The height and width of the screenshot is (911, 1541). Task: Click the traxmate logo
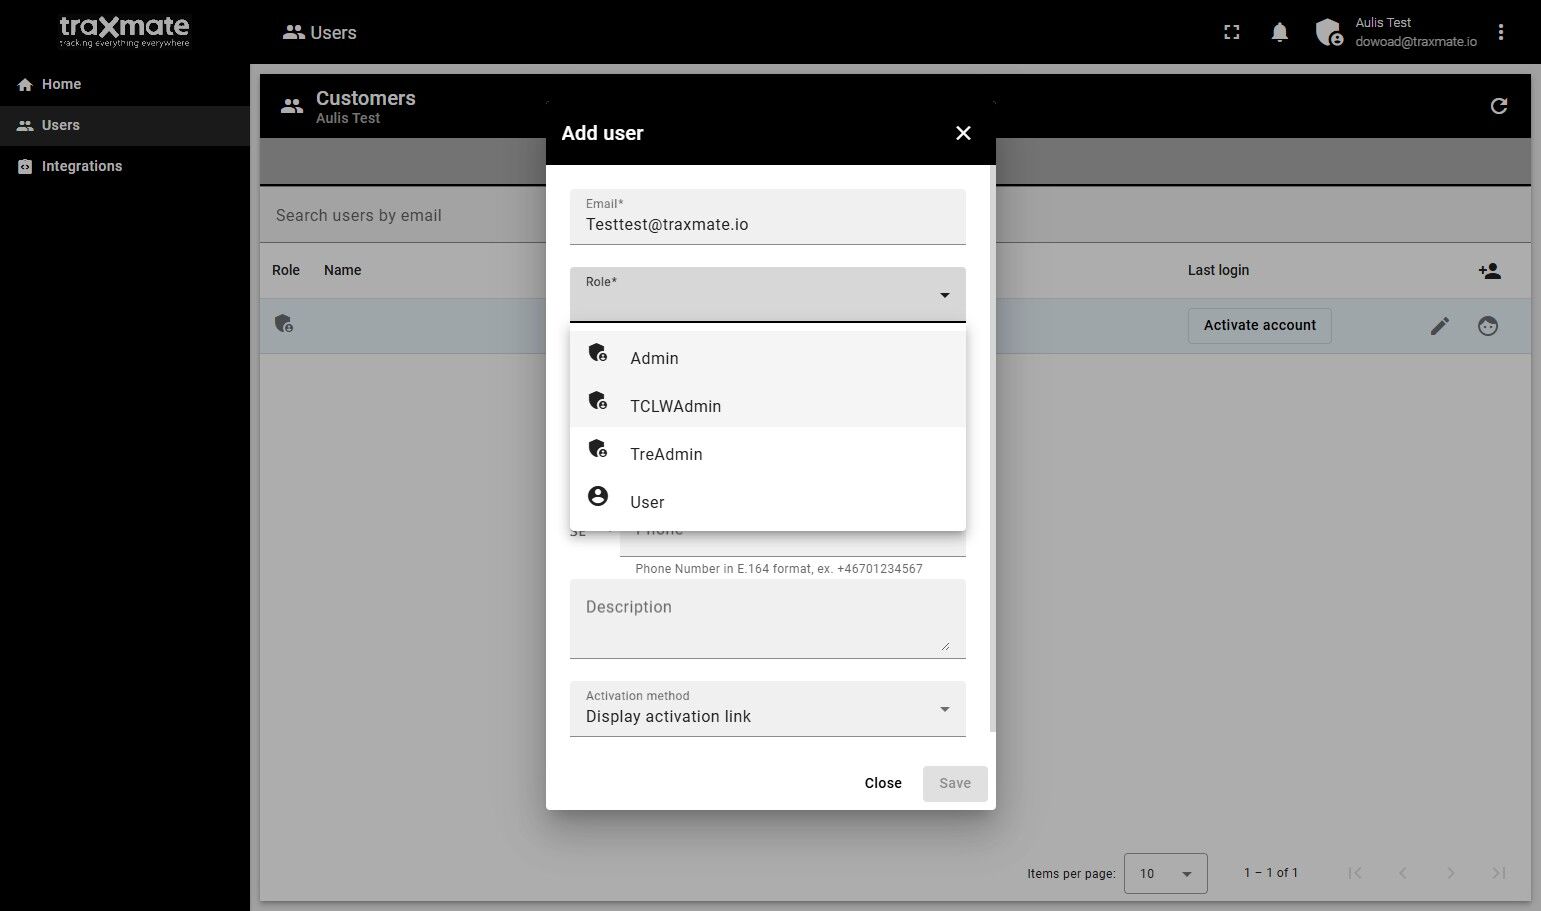click(124, 31)
